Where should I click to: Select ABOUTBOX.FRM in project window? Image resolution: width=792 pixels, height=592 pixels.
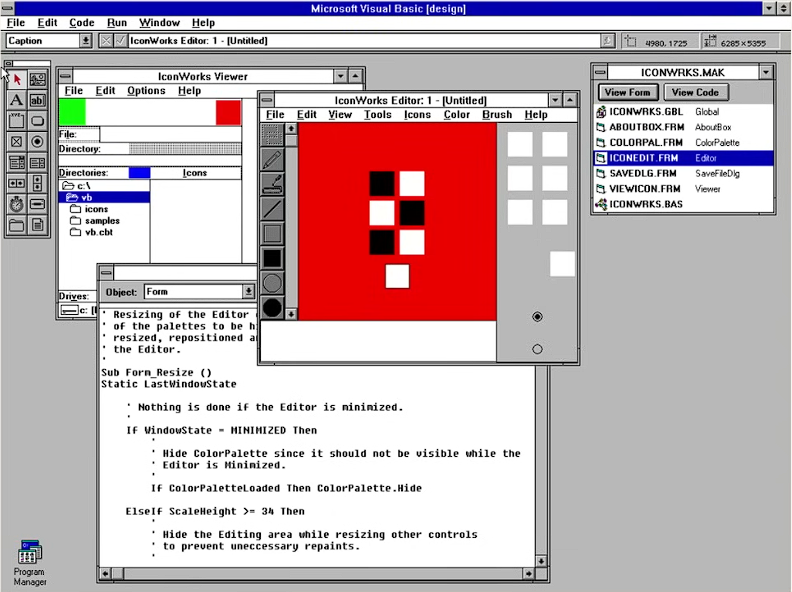point(683,127)
